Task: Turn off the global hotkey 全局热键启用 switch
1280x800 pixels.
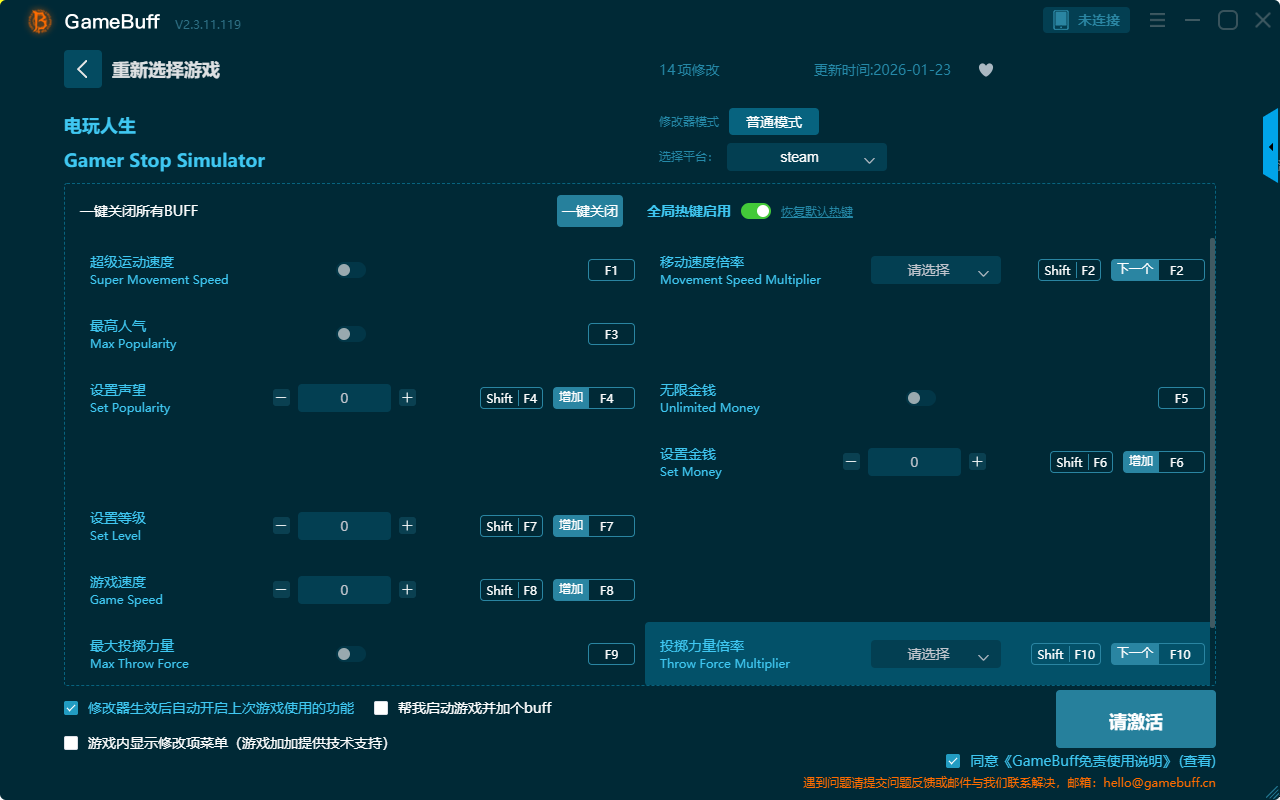Action: [756, 211]
